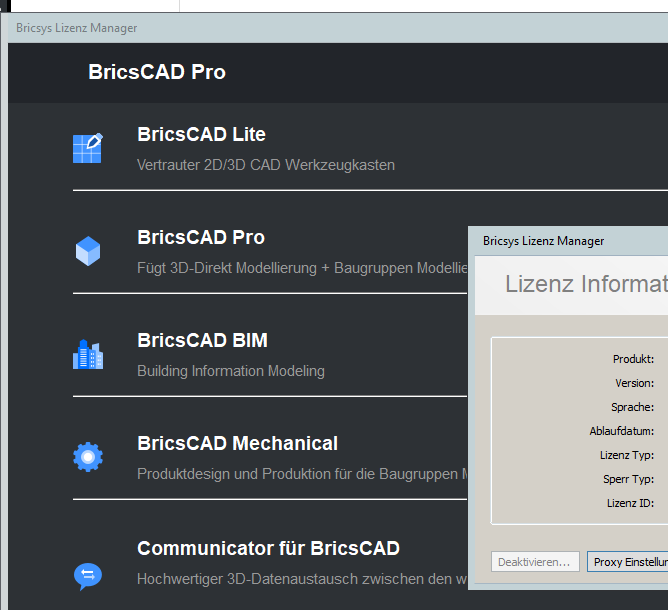Image resolution: width=668 pixels, height=610 pixels.
Task: Click the main Bricsys Lizenz Manager title bar
Action: click(338, 28)
